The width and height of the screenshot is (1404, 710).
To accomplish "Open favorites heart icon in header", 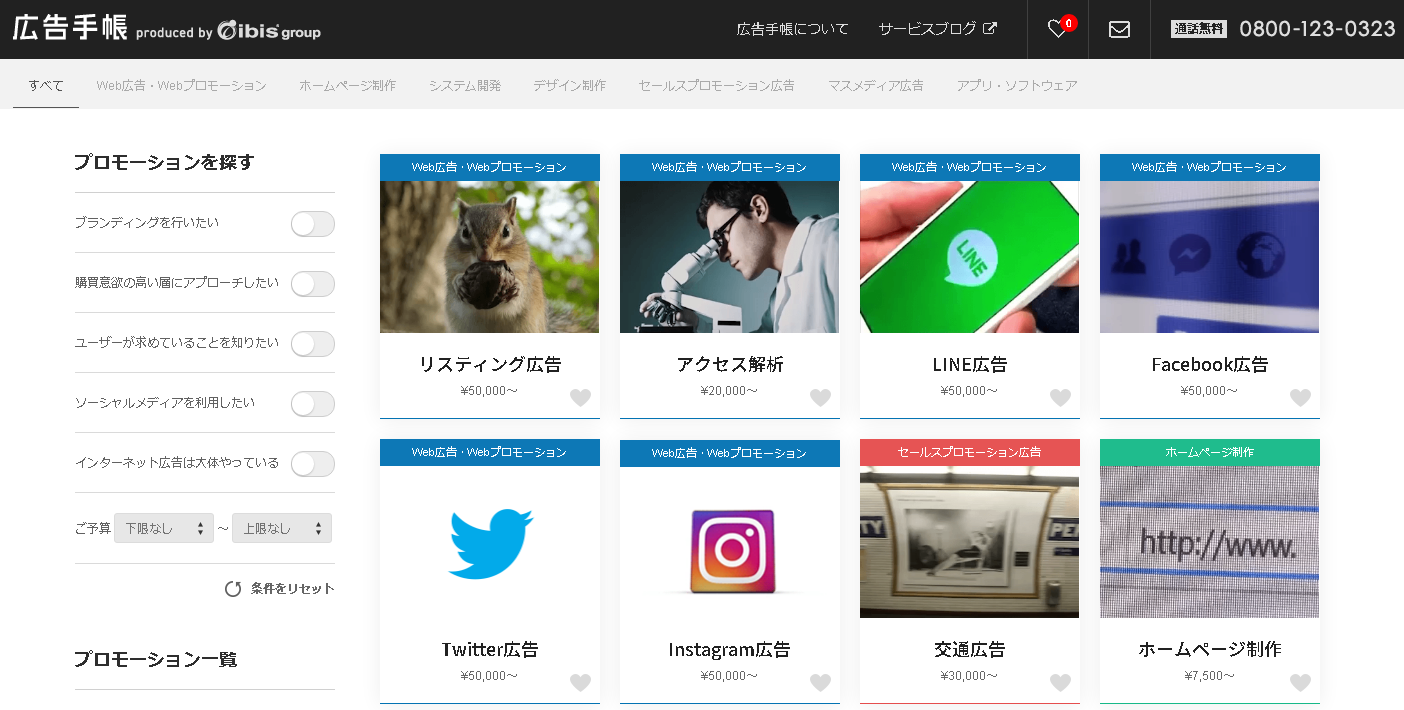I will [x=1057, y=29].
